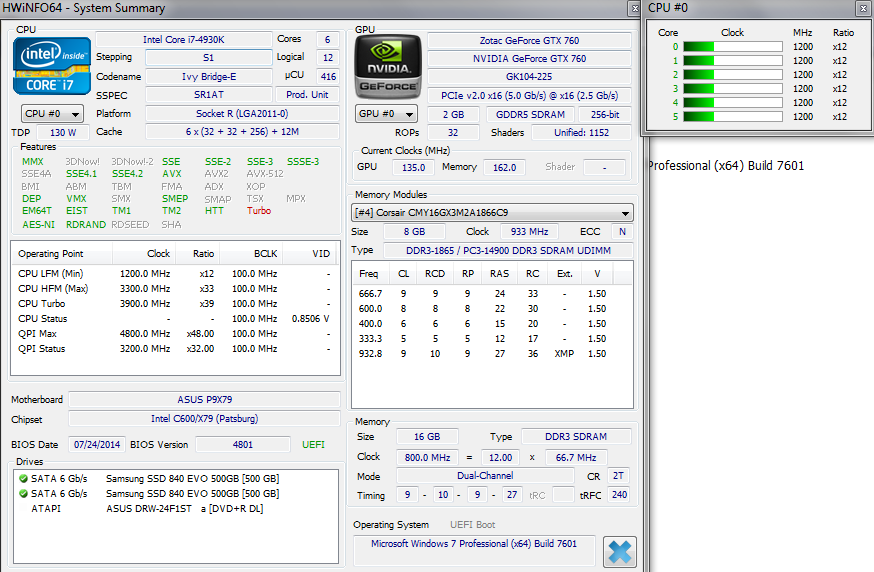Click the SSSE-3 feature flag

[x=303, y=162]
